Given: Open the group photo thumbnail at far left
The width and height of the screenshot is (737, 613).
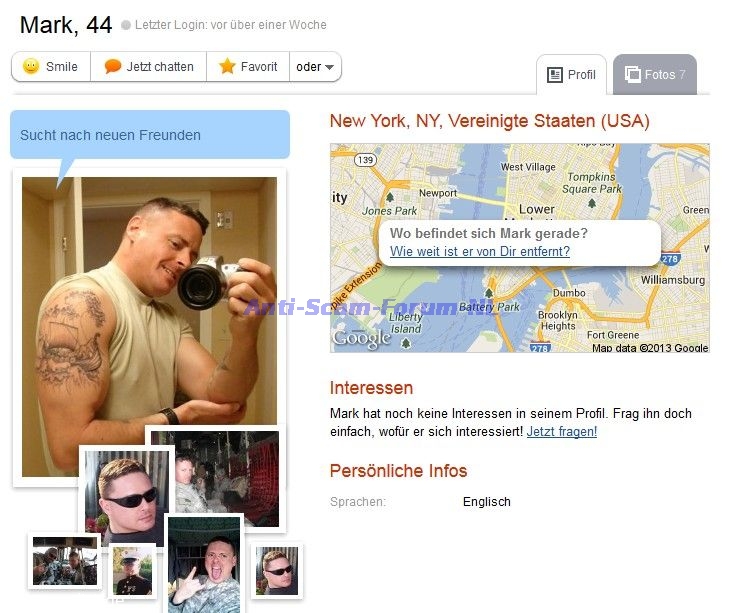Looking at the screenshot, I should (x=65, y=561).
